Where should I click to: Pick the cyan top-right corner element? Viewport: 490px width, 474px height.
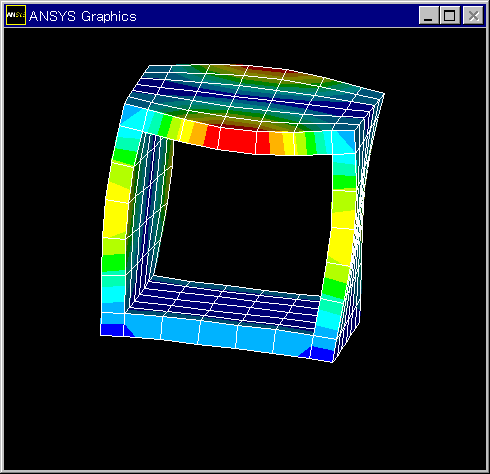[x=344, y=142]
